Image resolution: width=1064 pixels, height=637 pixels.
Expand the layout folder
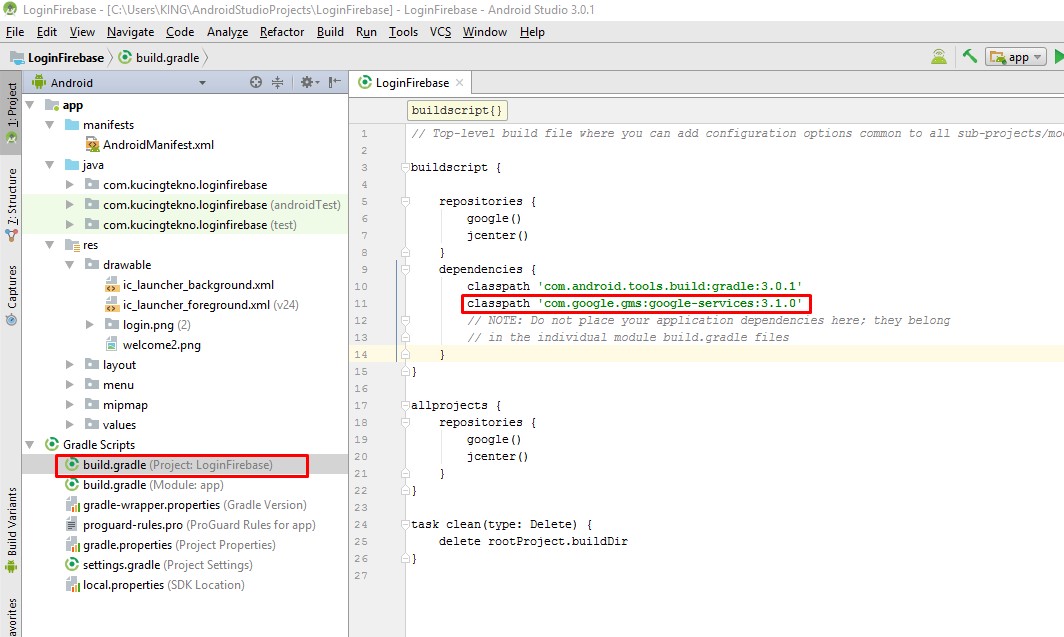pos(69,364)
